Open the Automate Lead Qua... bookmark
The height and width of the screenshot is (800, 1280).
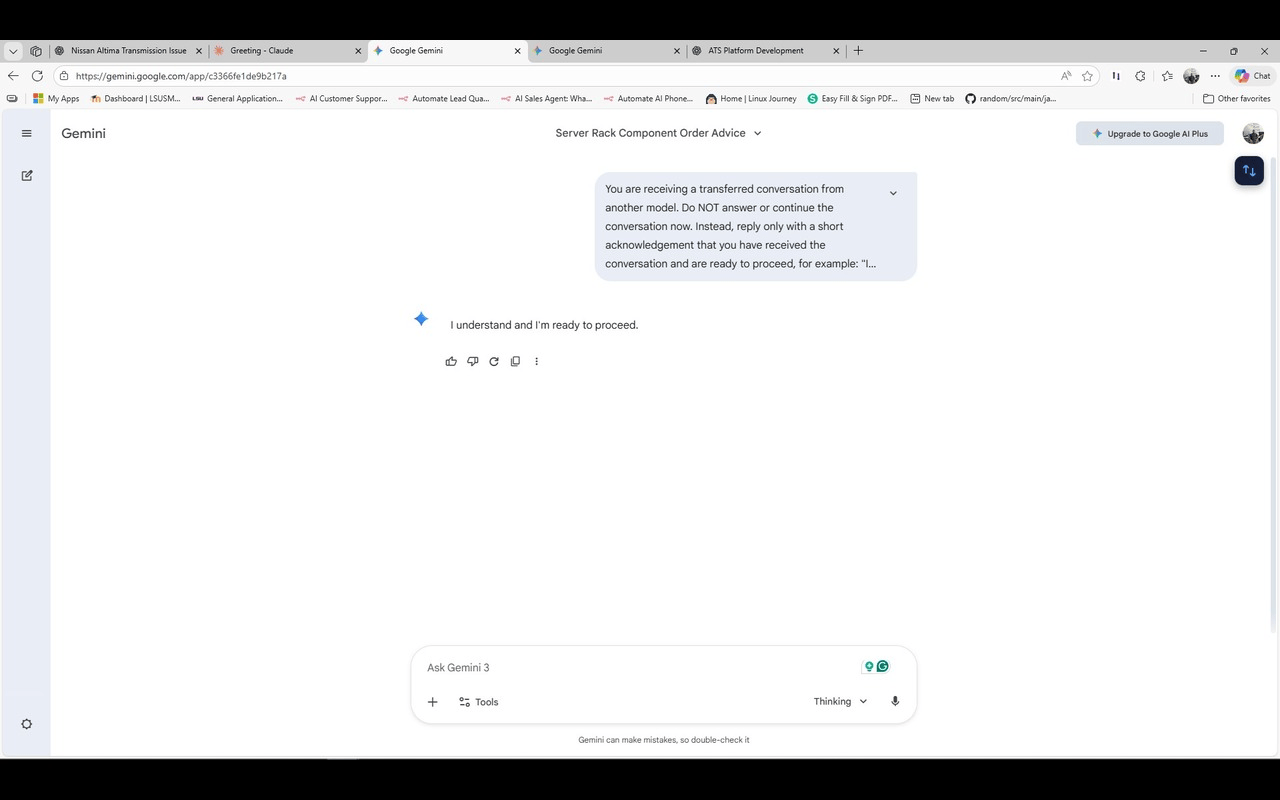443,99
